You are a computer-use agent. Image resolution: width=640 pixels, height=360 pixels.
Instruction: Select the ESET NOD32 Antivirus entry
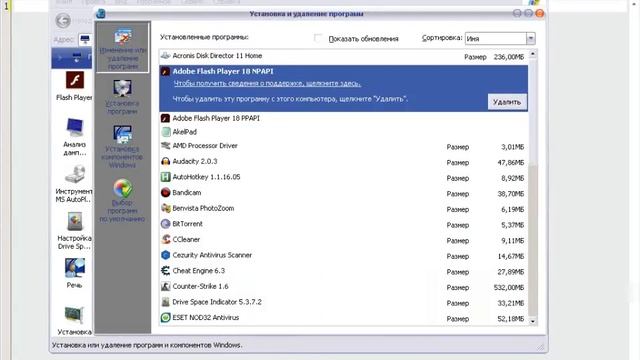[343, 318]
